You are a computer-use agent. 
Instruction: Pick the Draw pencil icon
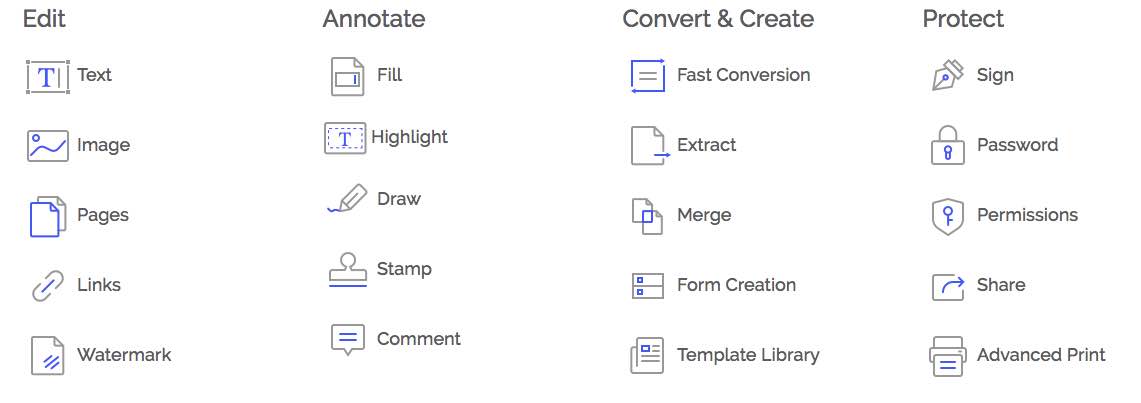(x=347, y=199)
